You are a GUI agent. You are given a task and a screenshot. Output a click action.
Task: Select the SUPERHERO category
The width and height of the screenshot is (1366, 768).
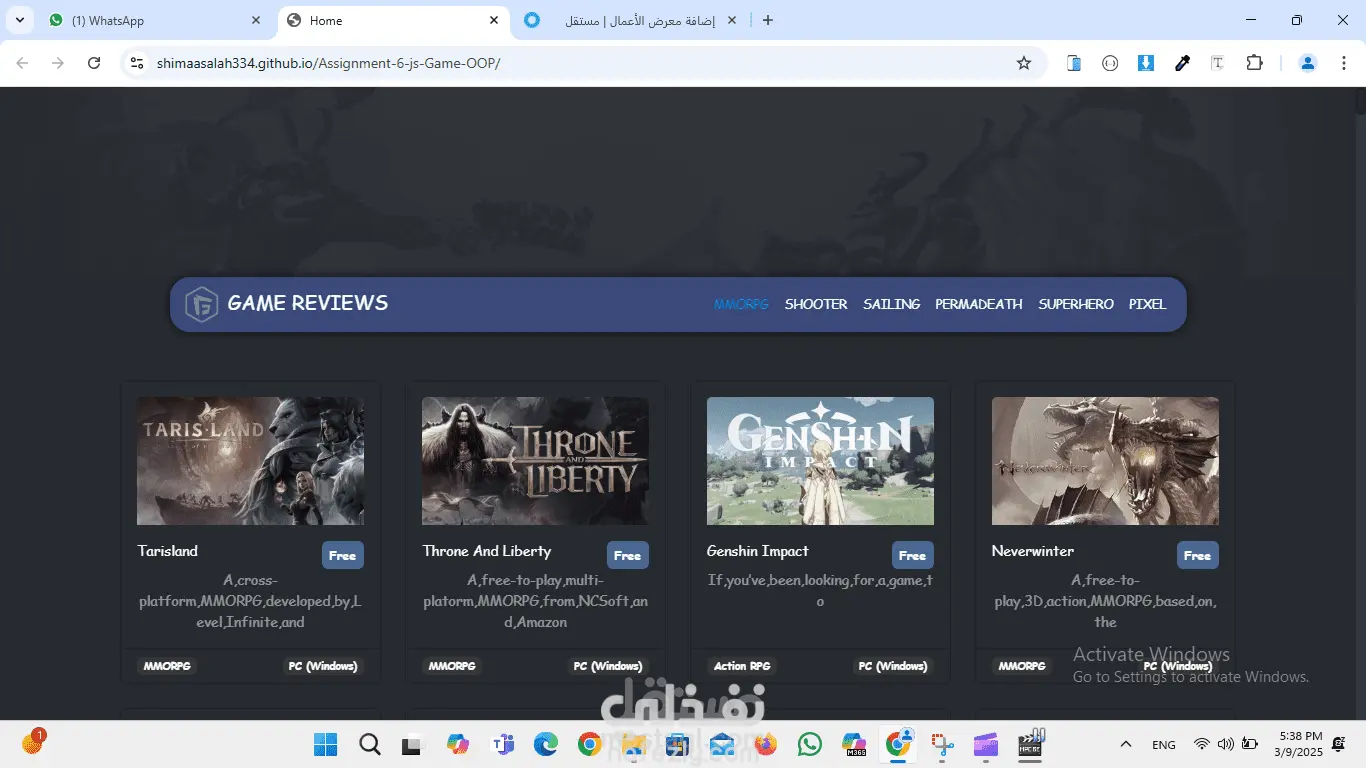coord(1076,304)
